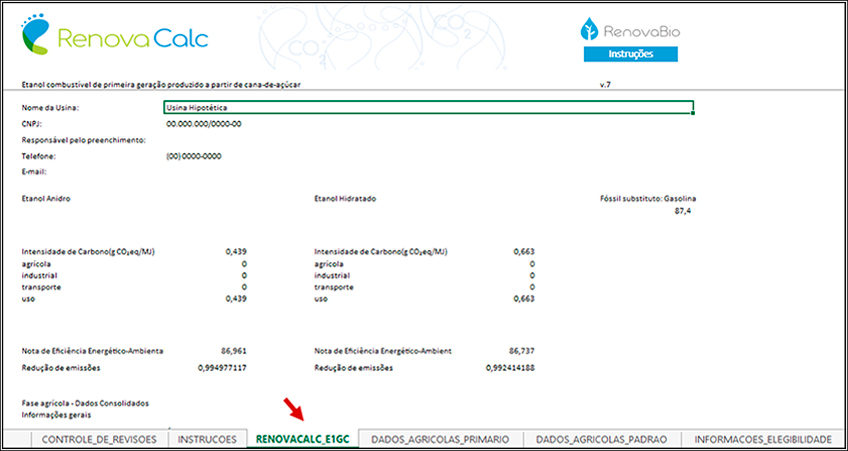This screenshot has width=848, height=451.
Task: Click the Etanol Hidratado carbon intensity value 0,663
Action: [x=521, y=251]
